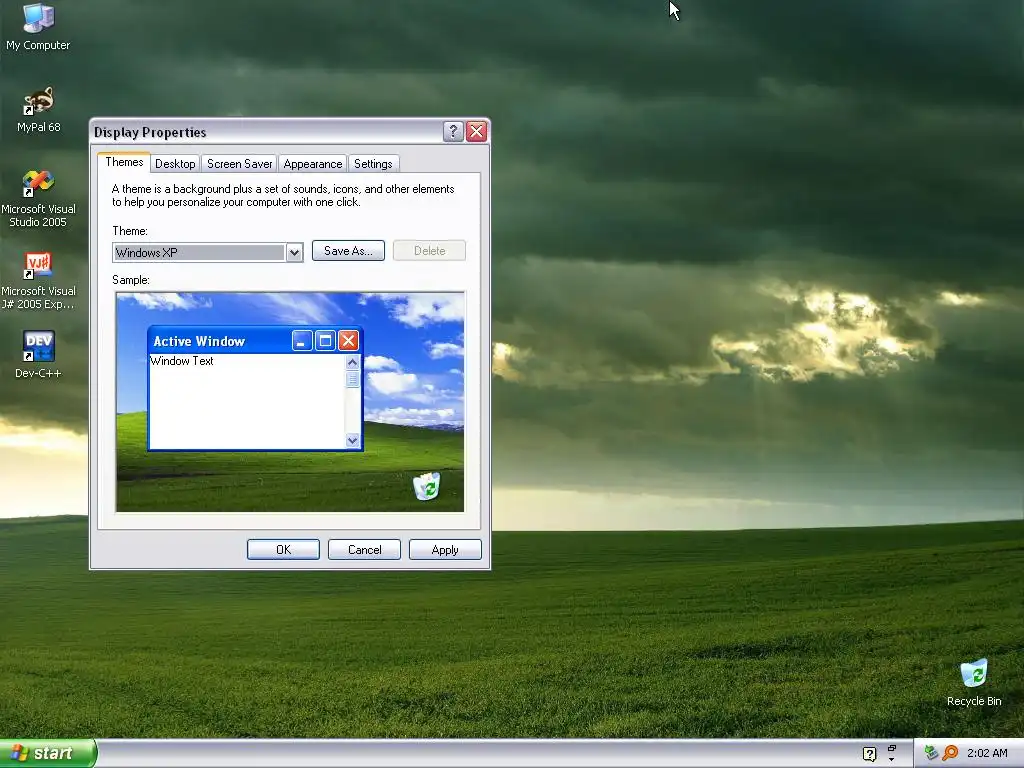Switch to the Appearance tab
The image size is (1024, 768).
pyautogui.click(x=313, y=164)
